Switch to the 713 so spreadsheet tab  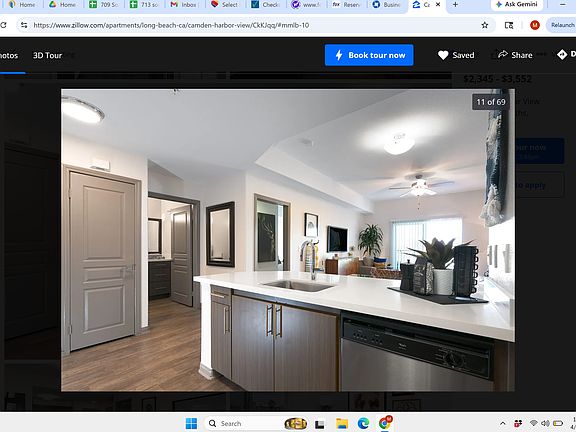(x=145, y=4)
